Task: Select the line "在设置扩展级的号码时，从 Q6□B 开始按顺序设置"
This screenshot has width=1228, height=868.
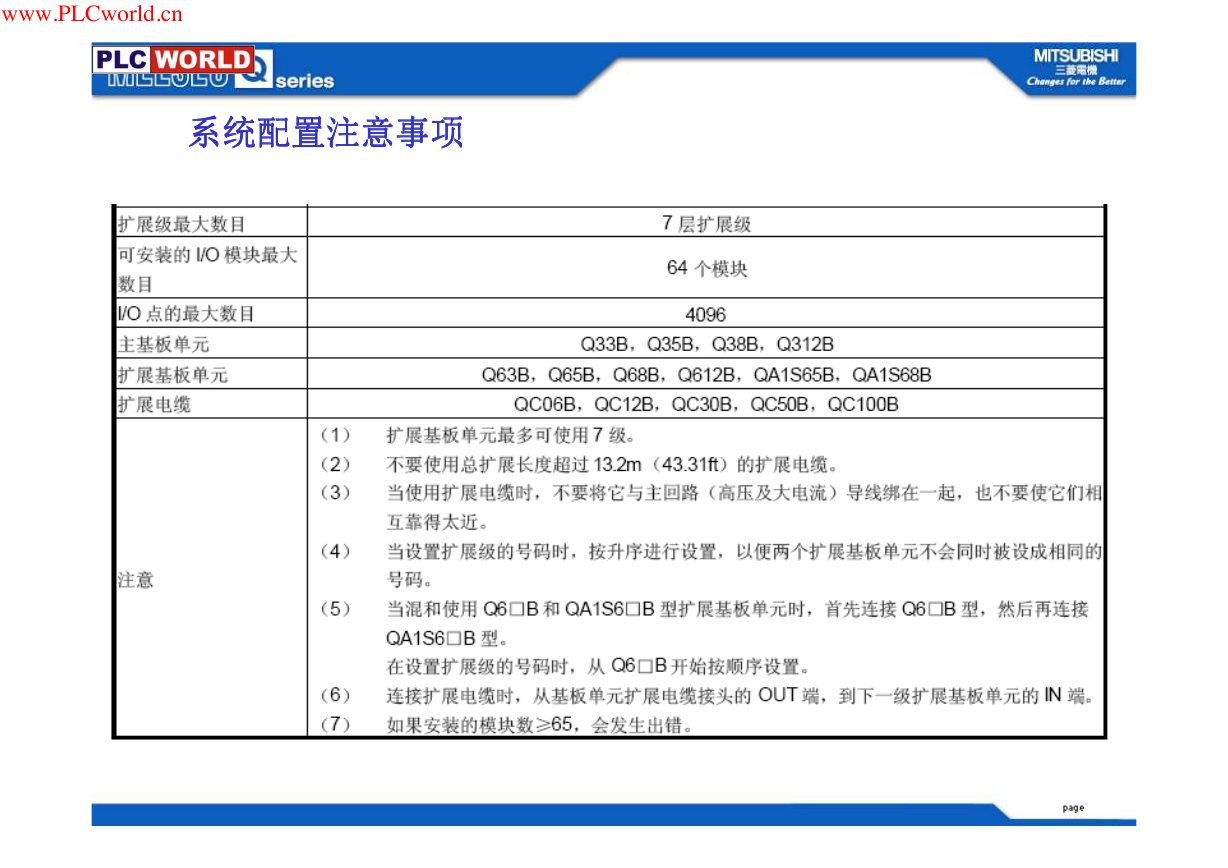Action: pos(598,666)
